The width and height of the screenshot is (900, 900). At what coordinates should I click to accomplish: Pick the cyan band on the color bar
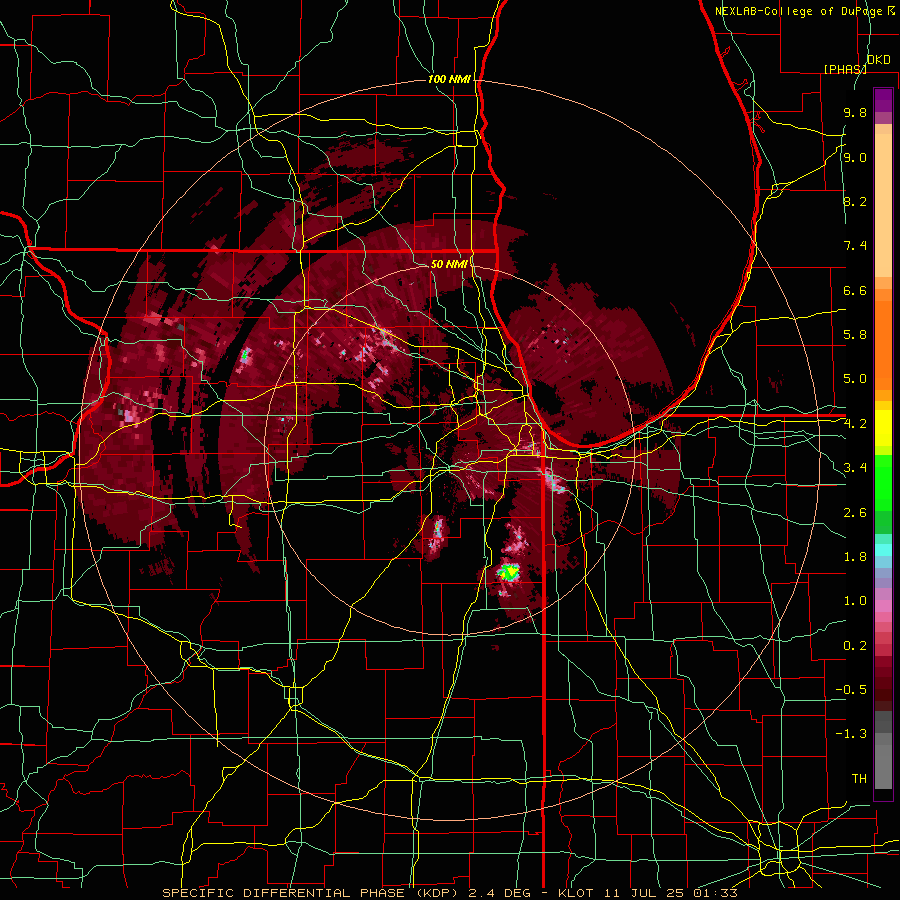883,550
